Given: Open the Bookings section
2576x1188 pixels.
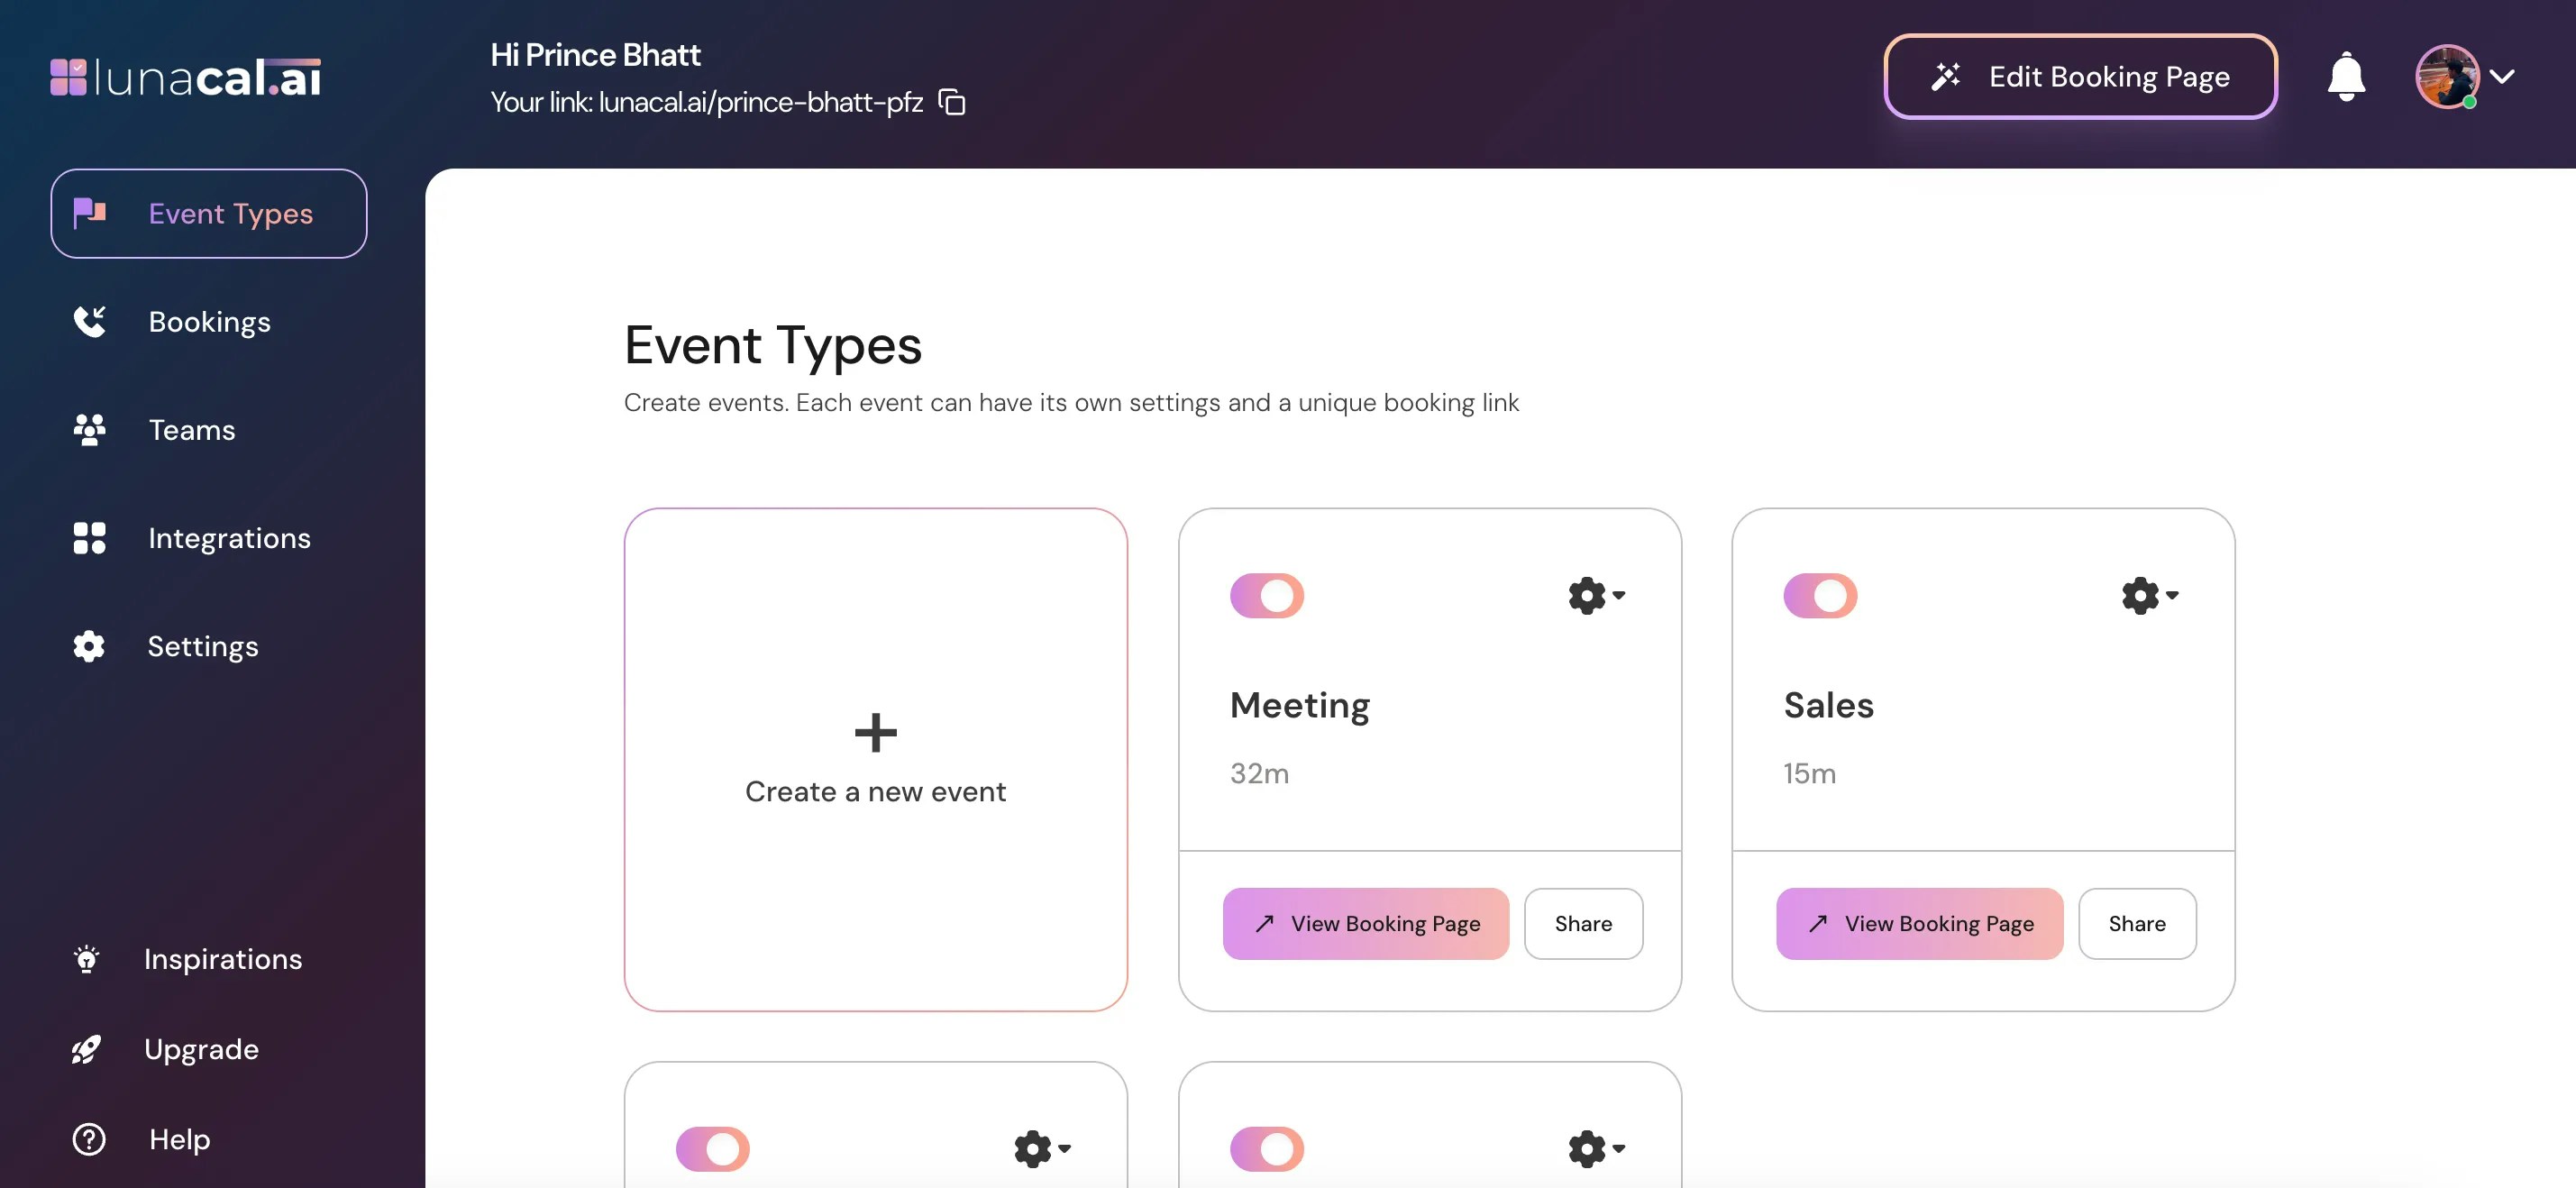Looking at the screenshot, I should (x=209, y=322).
